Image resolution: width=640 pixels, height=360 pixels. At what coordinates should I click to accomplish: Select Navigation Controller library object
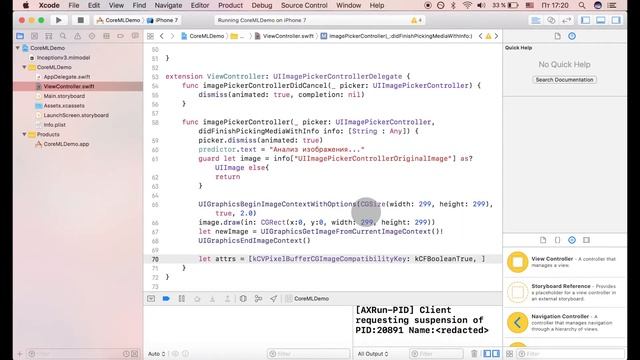pos(565,322)
